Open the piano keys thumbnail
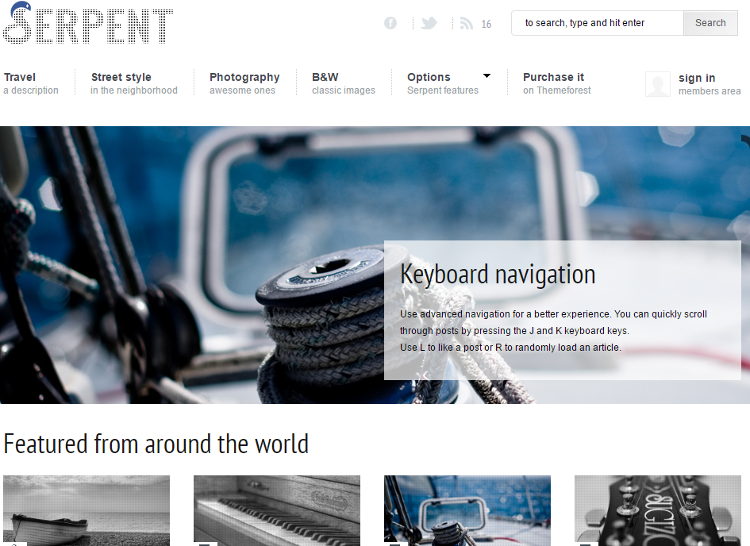The width and height of the screenshot is (750, 546). click(277, 510)
